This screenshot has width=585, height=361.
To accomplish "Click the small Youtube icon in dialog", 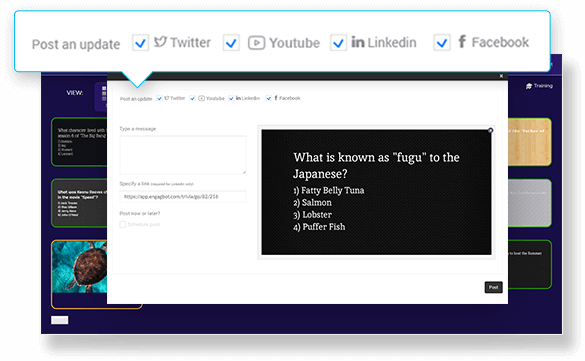I will tap(201, 98).
